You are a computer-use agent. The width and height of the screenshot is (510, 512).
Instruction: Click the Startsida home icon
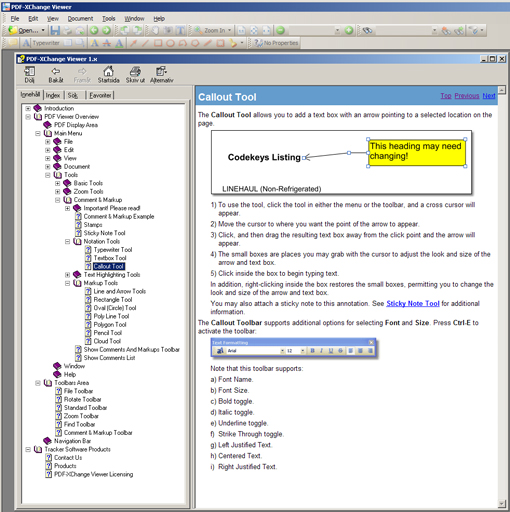[108, 74]
